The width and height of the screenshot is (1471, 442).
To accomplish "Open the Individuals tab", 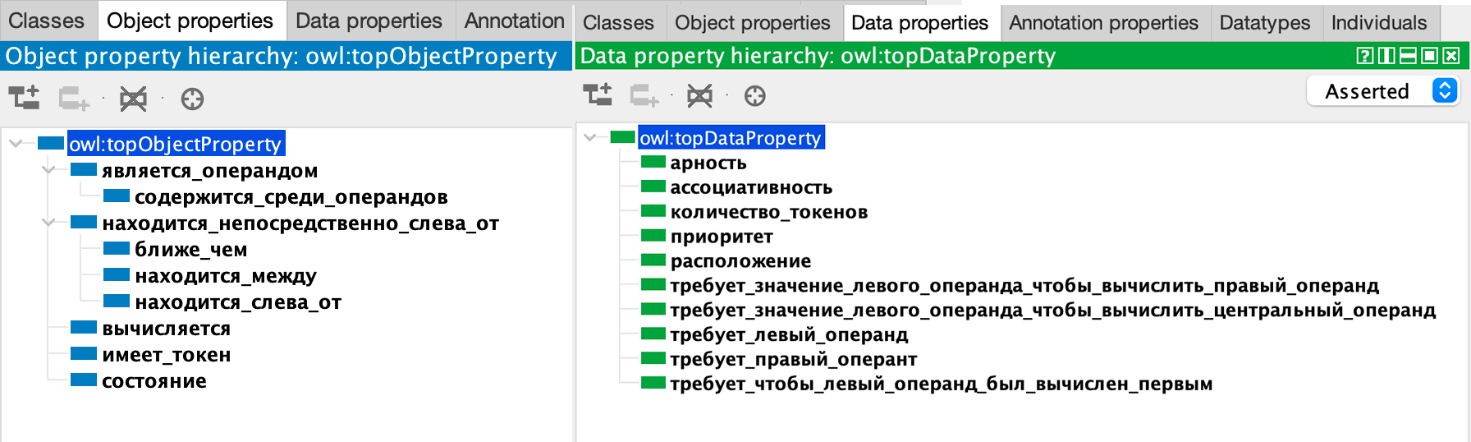I will tap(1379, 22).
